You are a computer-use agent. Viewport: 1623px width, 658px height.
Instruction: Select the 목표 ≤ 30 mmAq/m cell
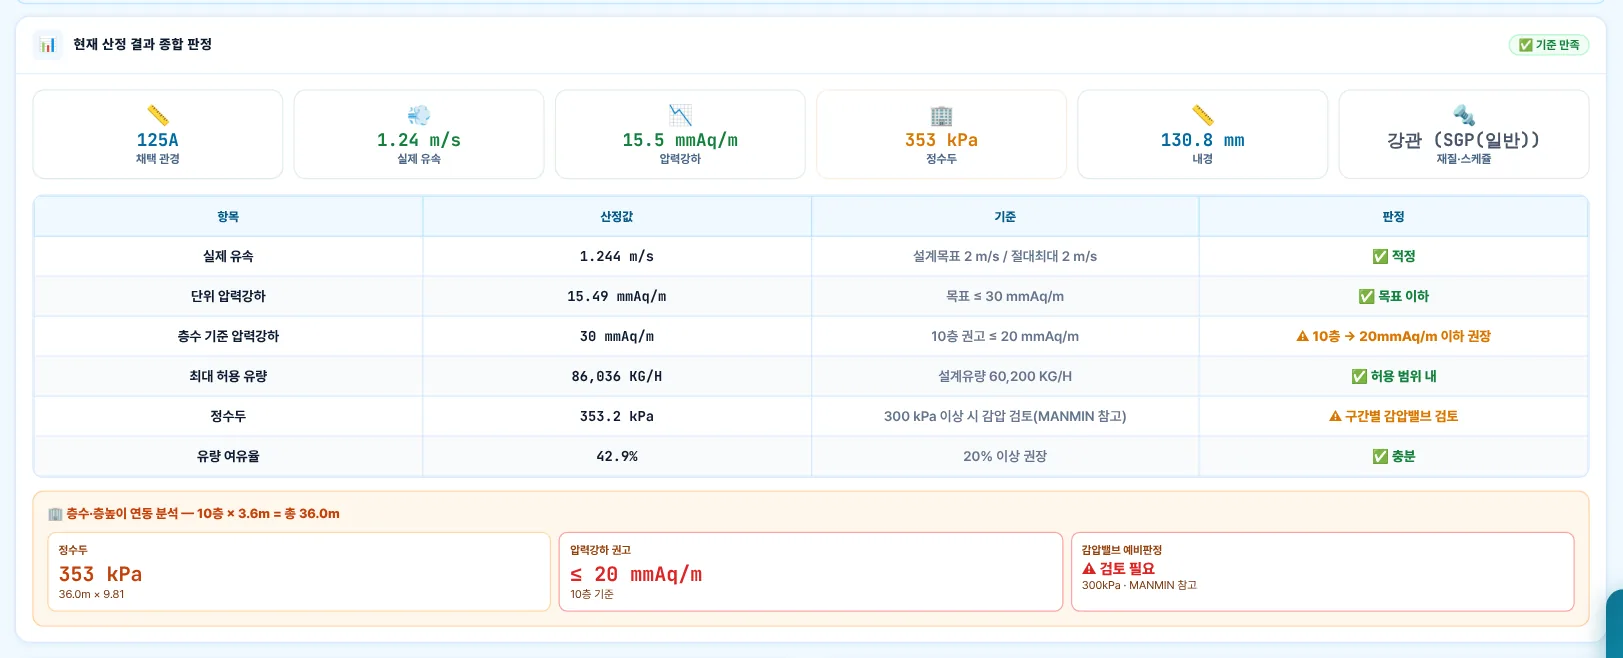(1005, 297)
